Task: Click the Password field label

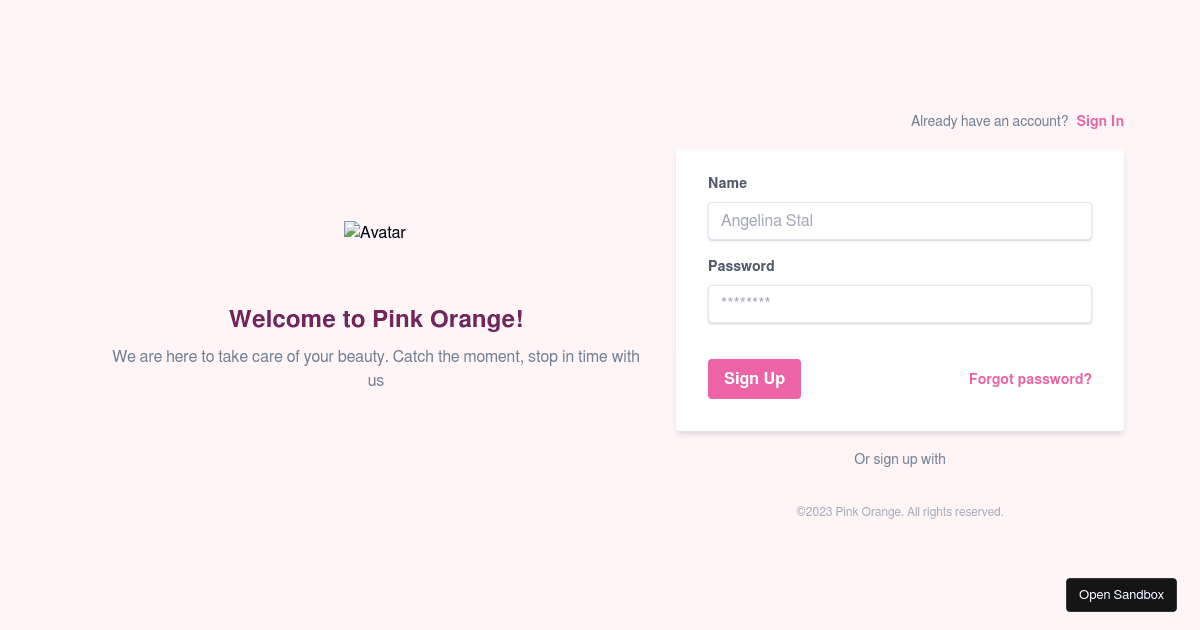Action: pyautogui.click(x=741, y=266)
